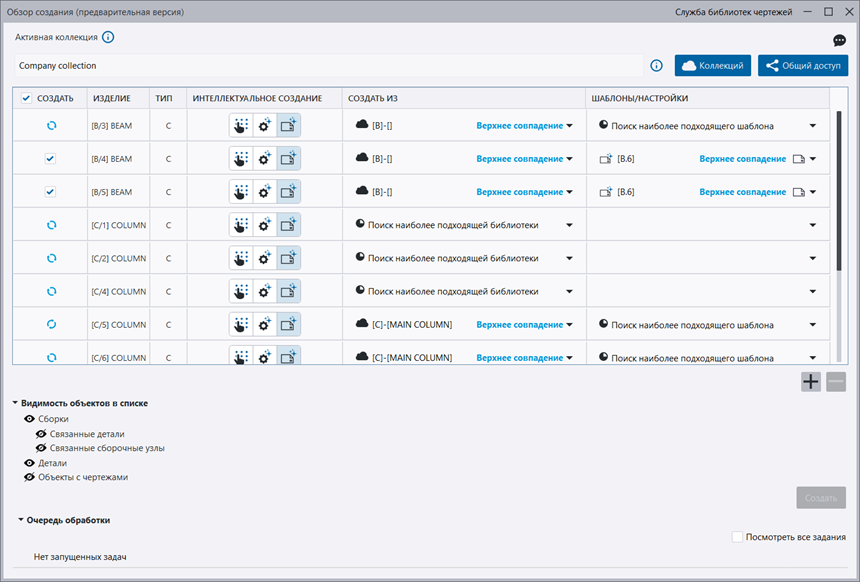Click info icon next to Активная коллекция

[108, 37]
